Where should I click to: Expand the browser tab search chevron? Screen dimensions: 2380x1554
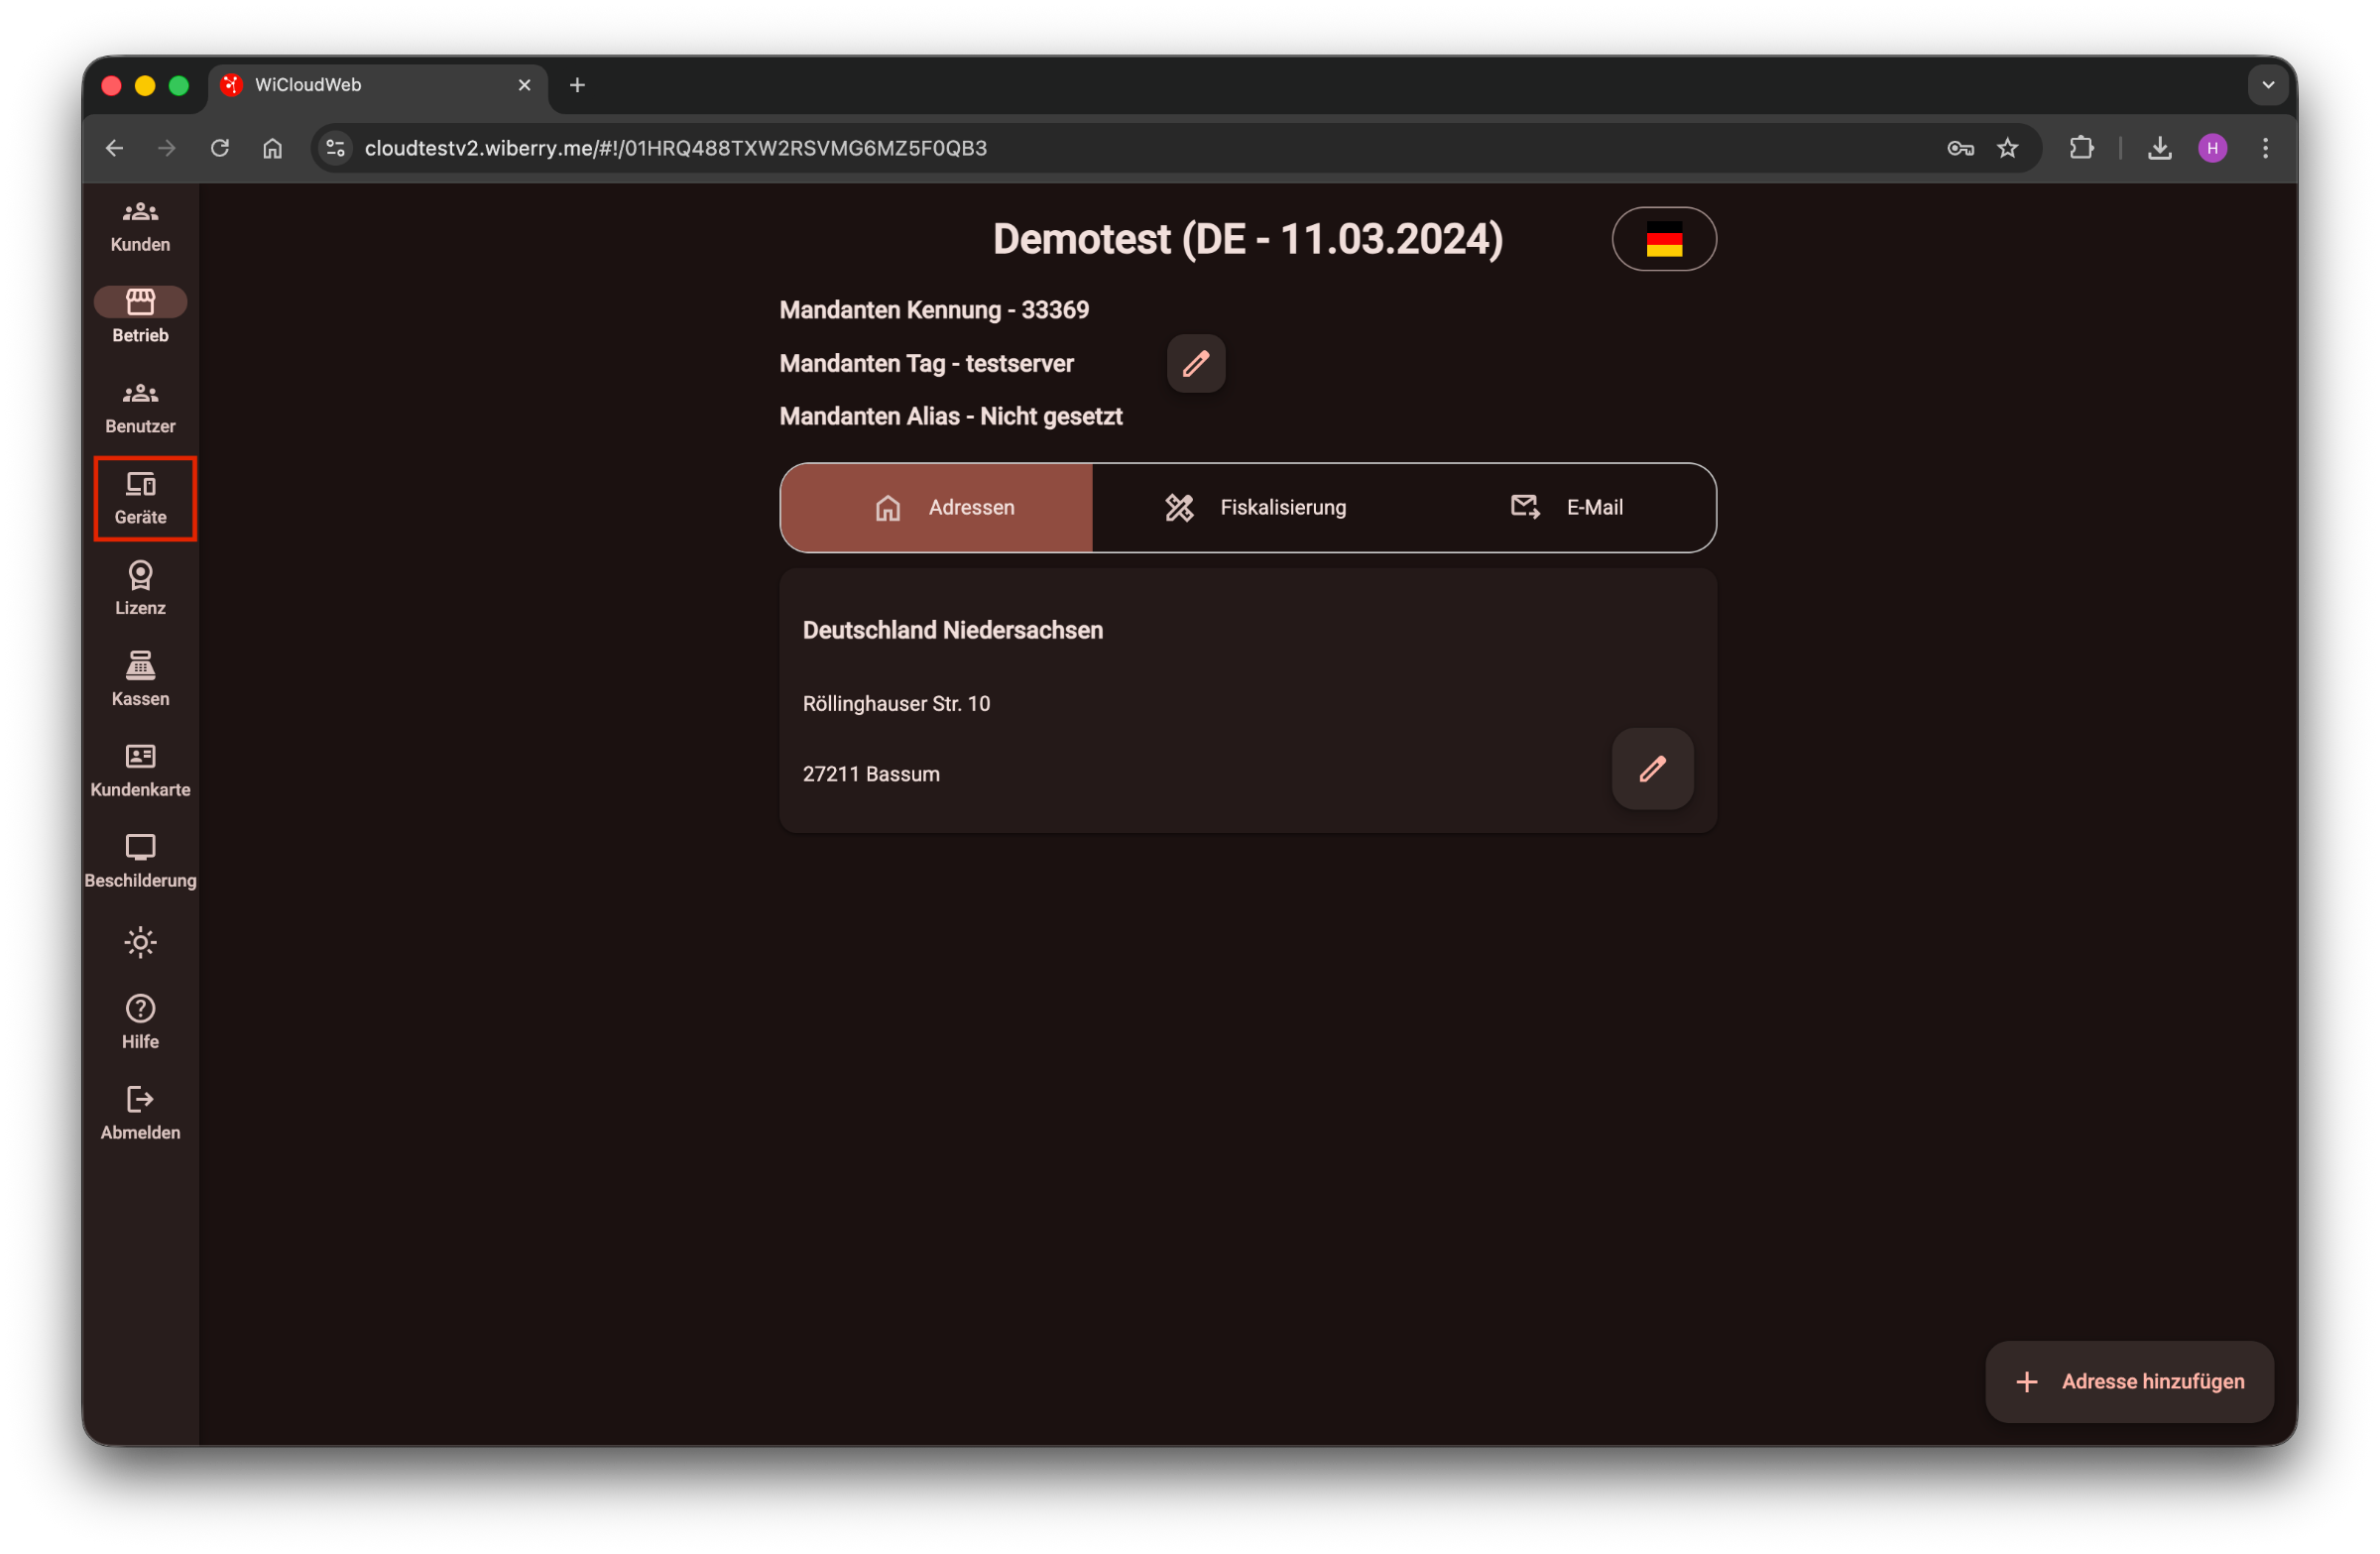[2267, 85]
